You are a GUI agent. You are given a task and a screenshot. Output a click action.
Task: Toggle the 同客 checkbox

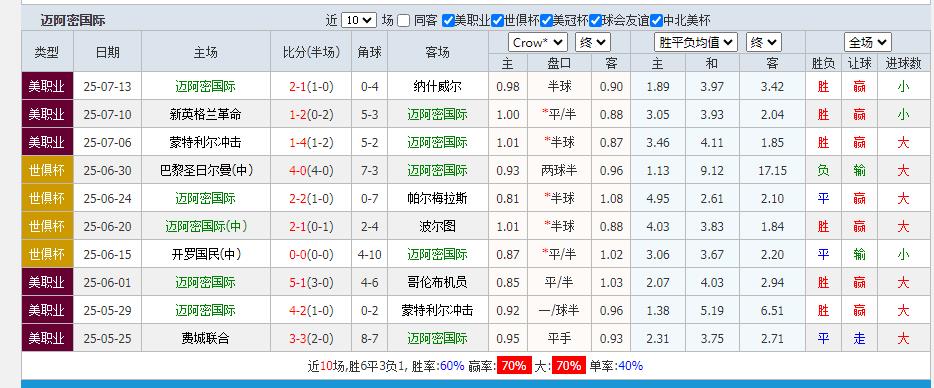[404, 21]
